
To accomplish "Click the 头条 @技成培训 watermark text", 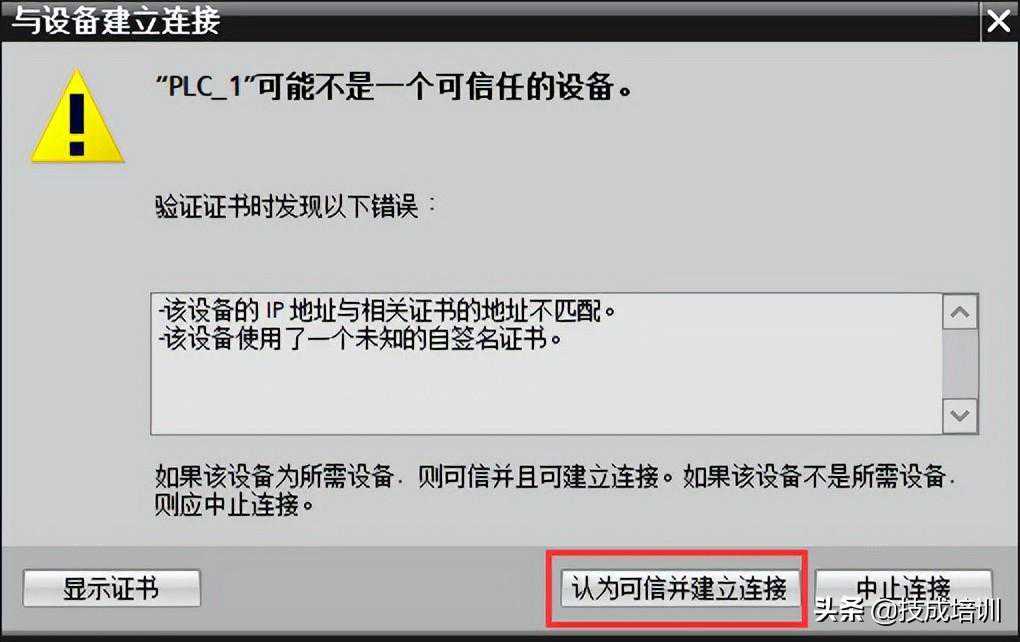I will click(907, 610).
